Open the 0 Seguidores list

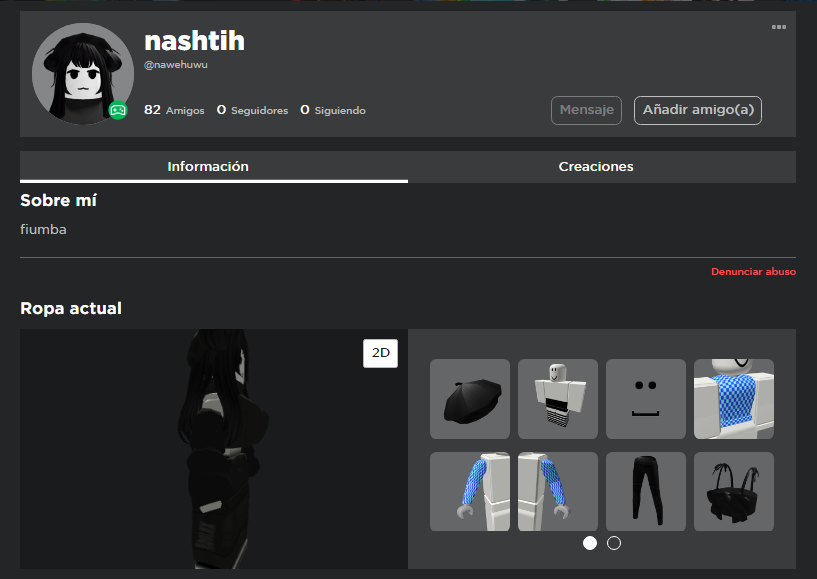point(252,110)
